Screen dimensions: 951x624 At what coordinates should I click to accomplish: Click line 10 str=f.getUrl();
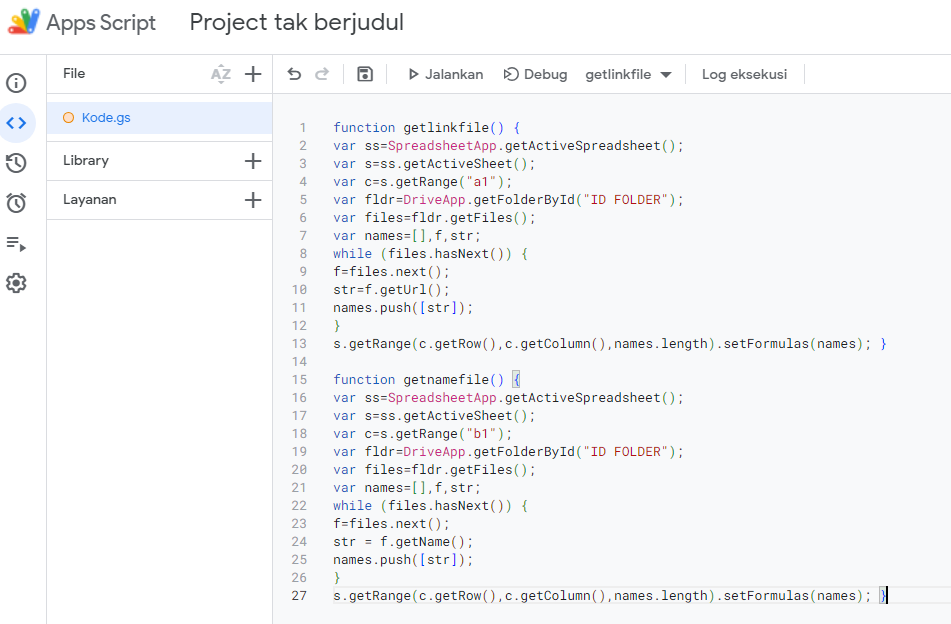pos(391,289)
